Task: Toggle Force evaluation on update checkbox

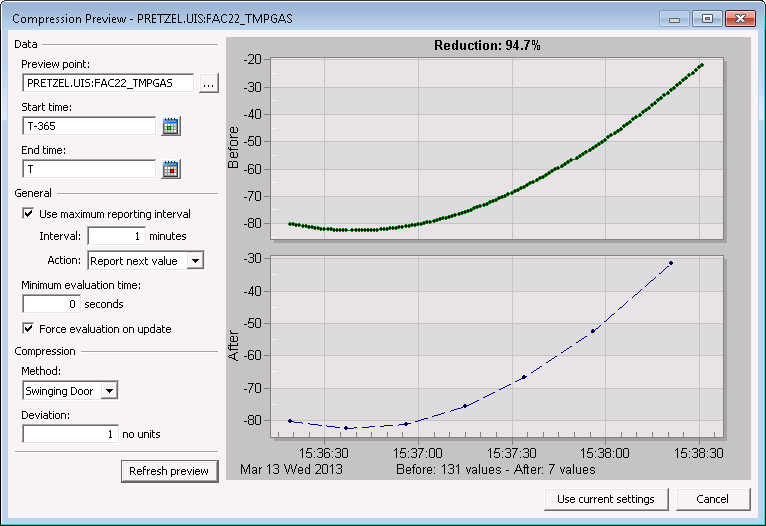Action: (28, 329)
